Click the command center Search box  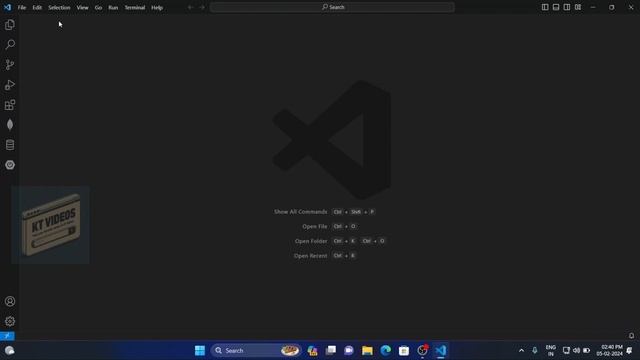332,7
